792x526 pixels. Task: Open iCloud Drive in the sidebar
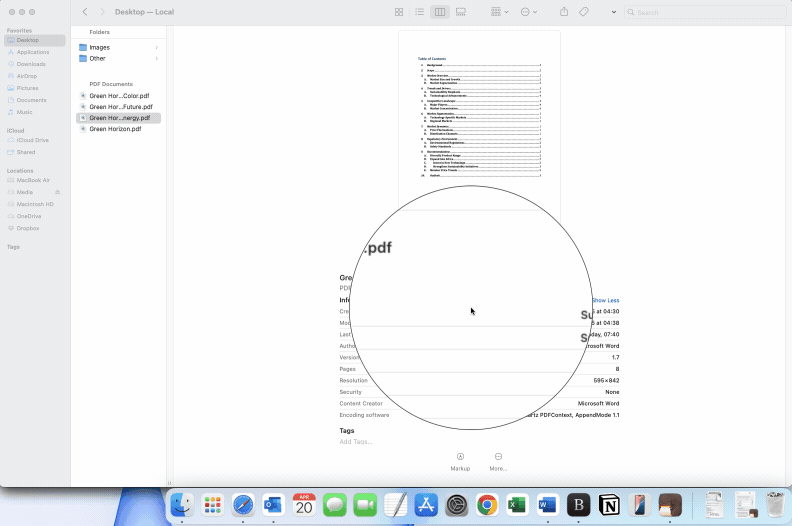coord(34,140)
